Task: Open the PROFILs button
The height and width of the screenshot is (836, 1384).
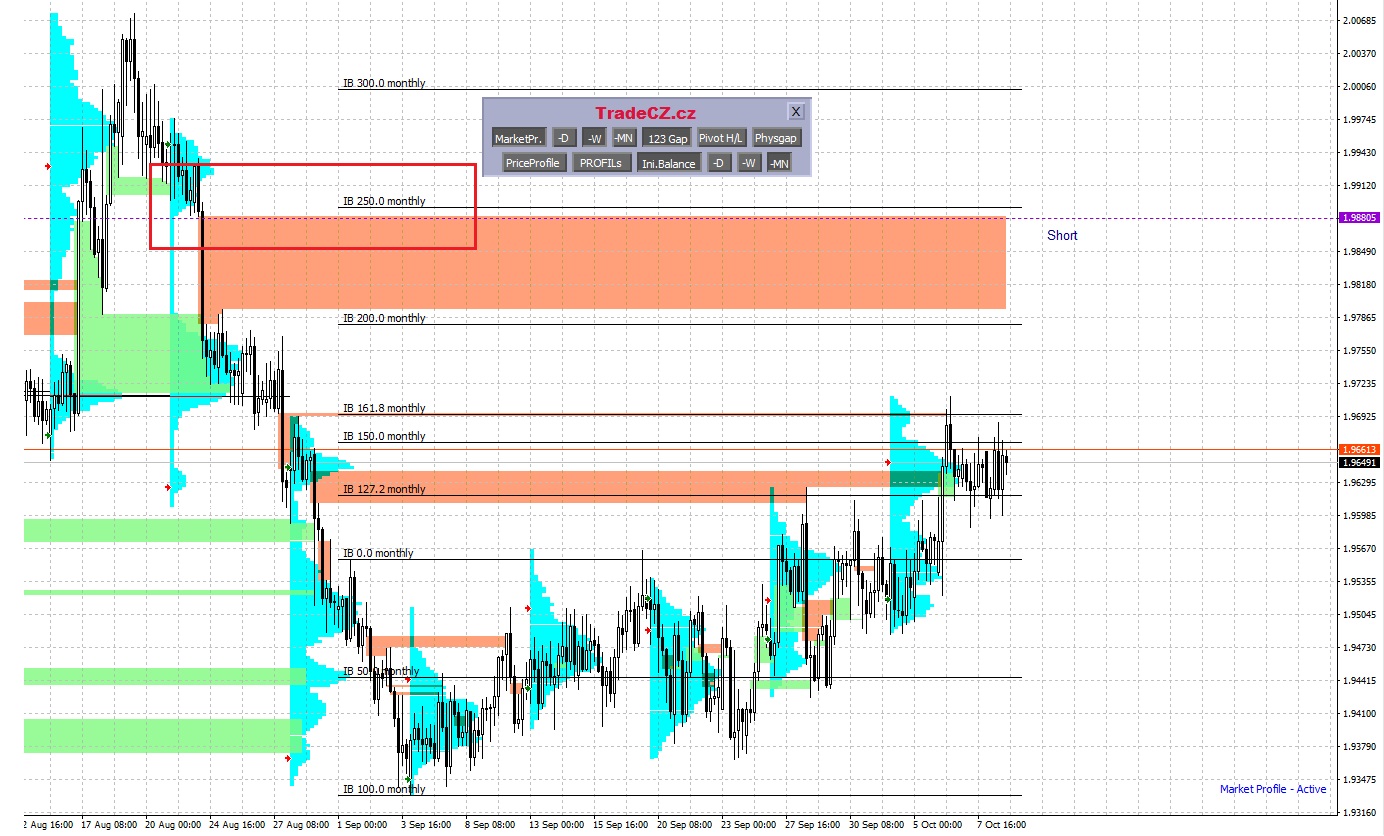Action: [601, 163]
